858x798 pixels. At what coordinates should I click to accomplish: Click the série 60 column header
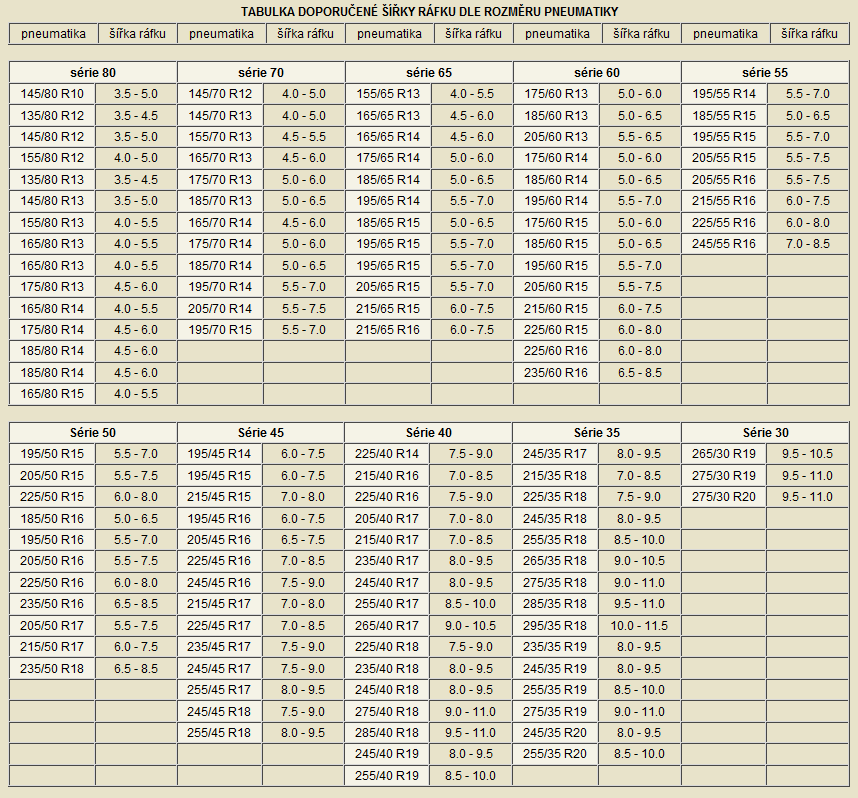click(x=597, y=72)
